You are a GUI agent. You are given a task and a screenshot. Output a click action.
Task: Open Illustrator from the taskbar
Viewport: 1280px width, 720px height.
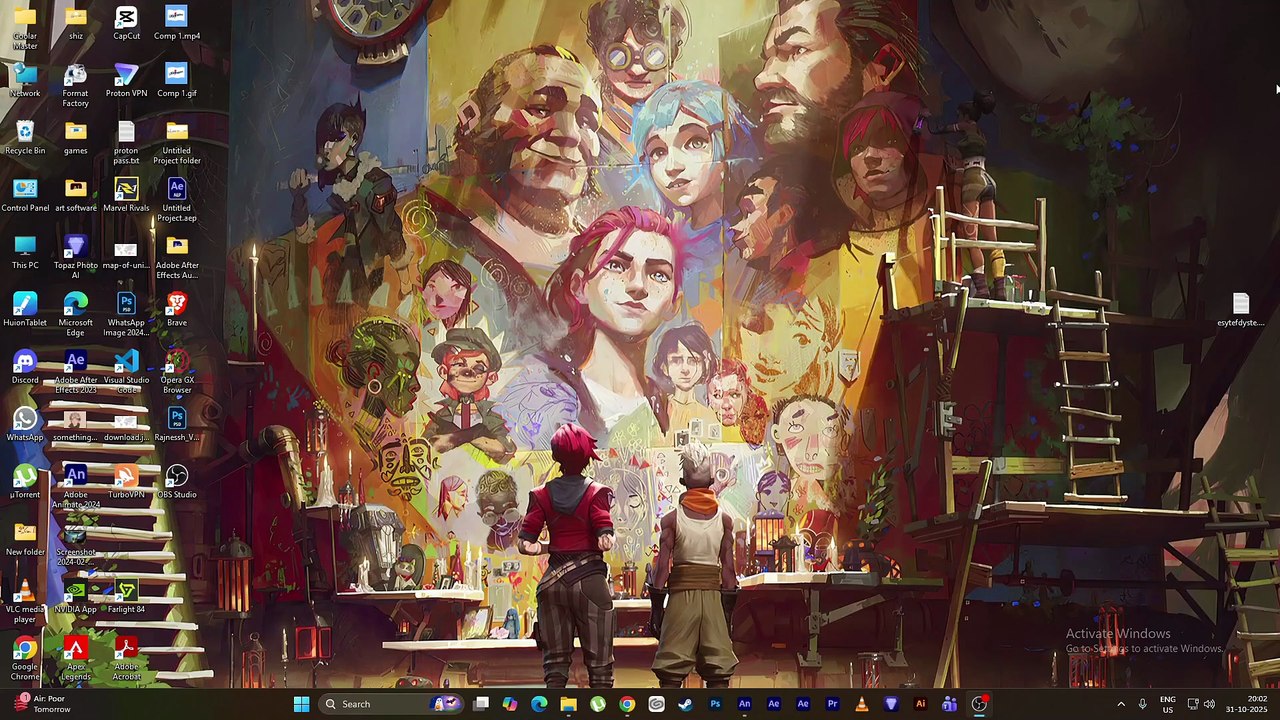920,704
